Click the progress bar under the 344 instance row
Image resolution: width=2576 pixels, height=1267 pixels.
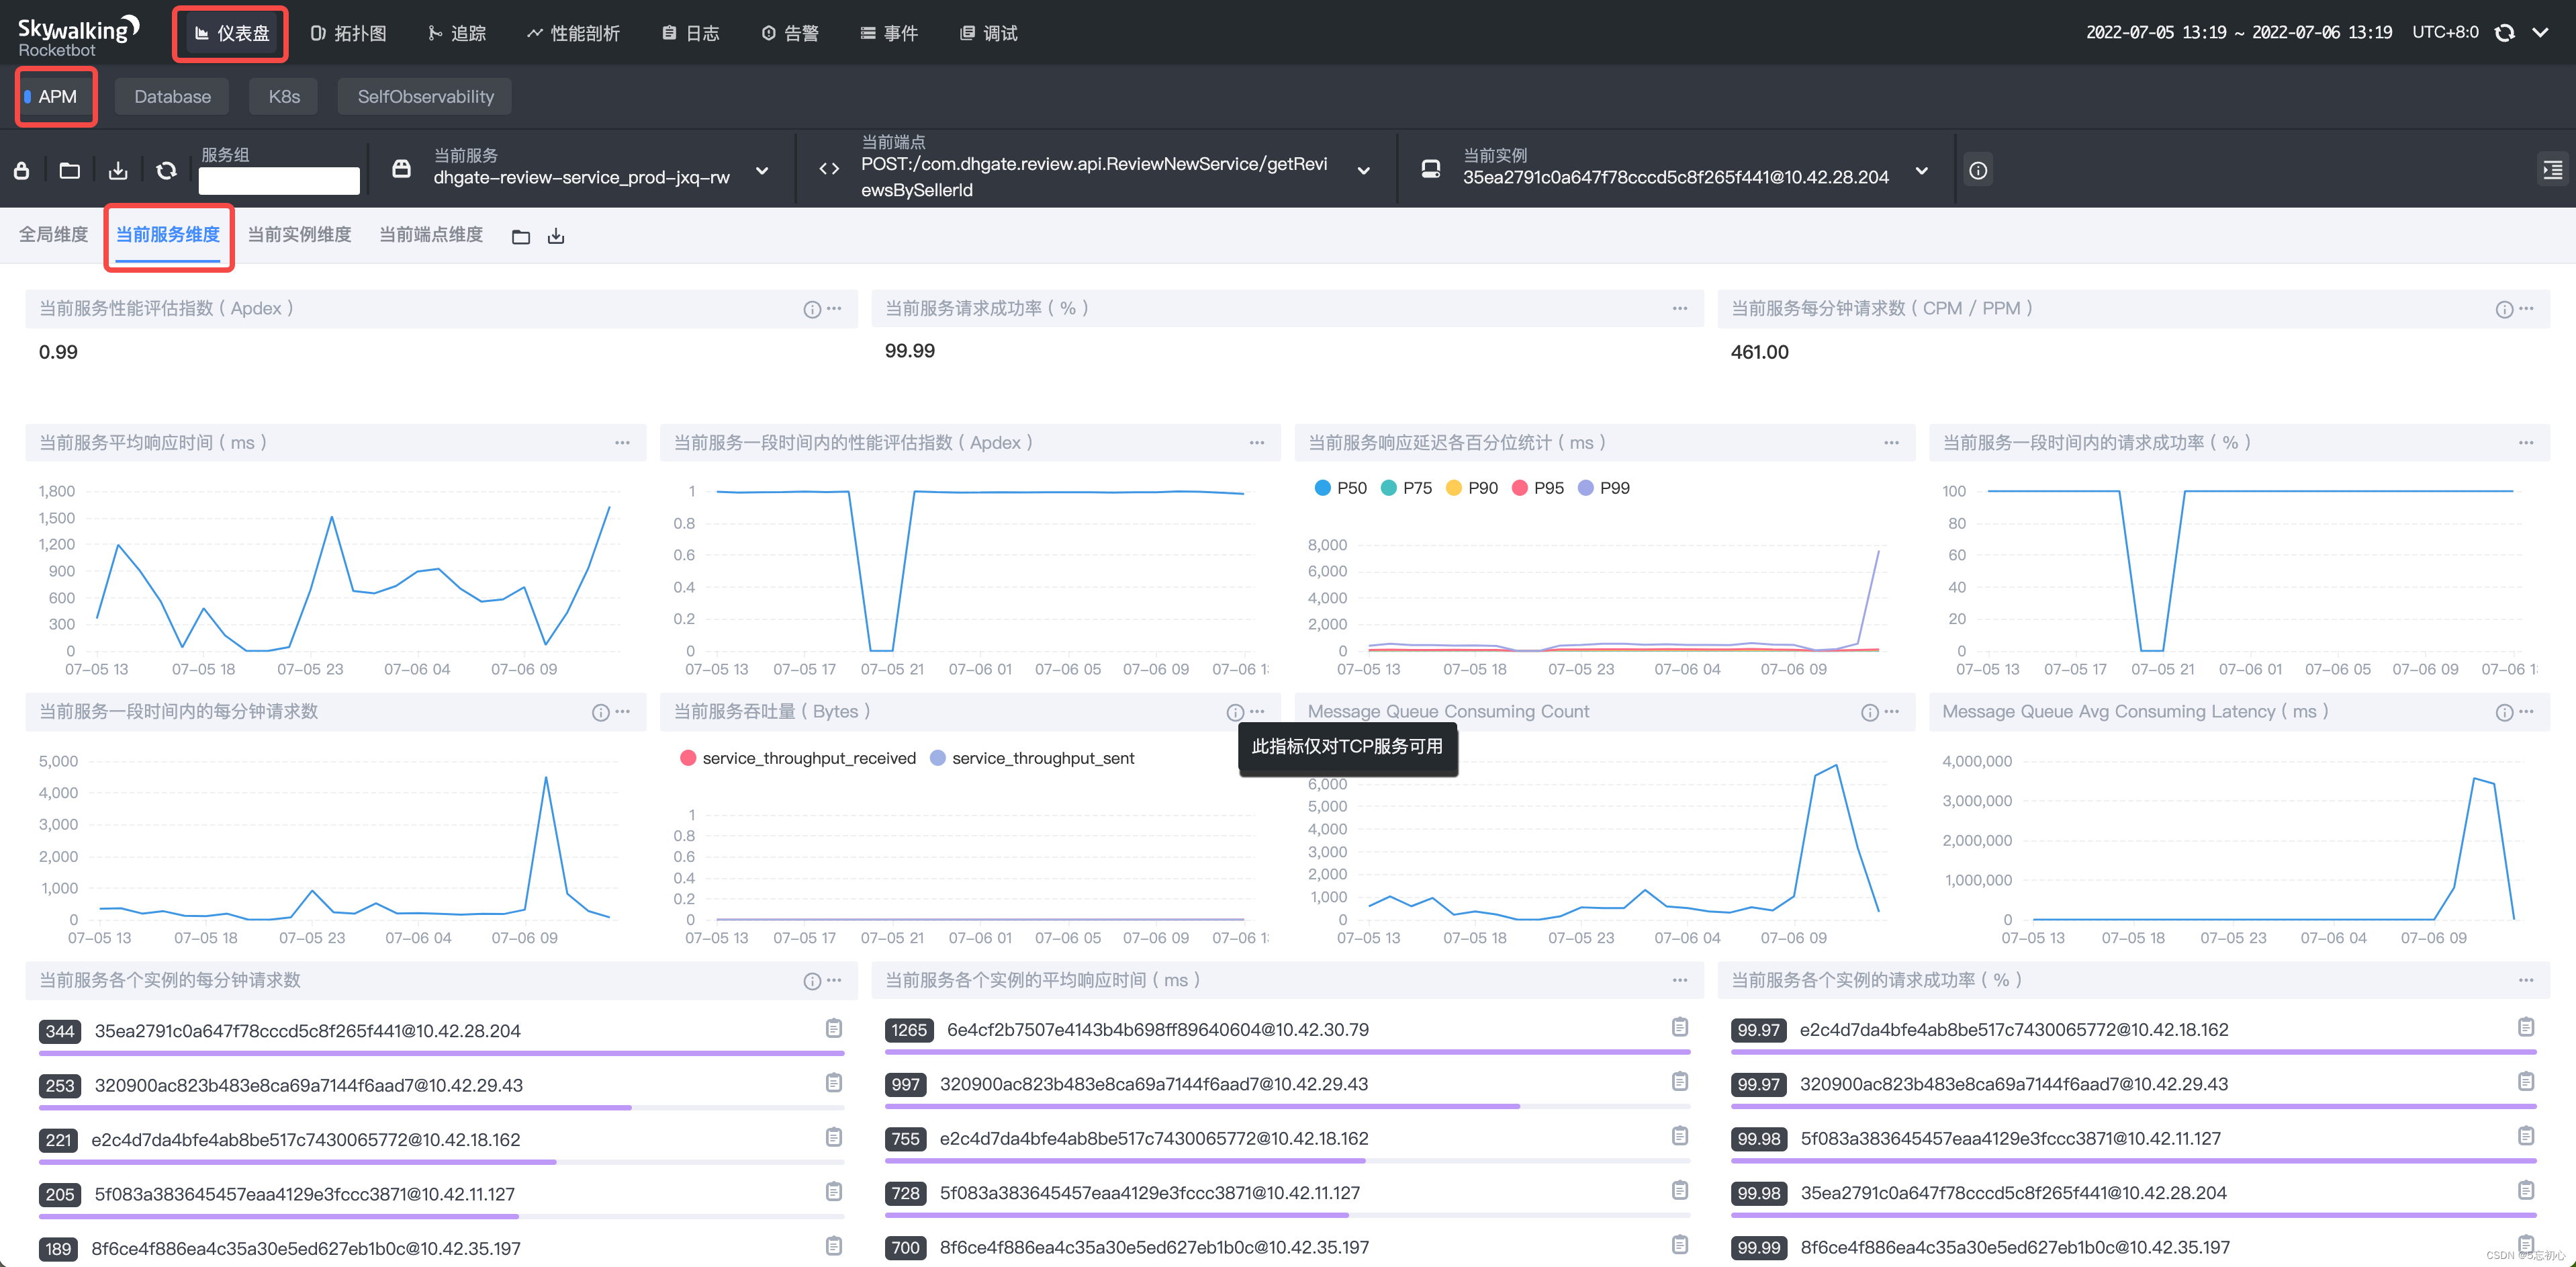click(x=441, y=1053)
